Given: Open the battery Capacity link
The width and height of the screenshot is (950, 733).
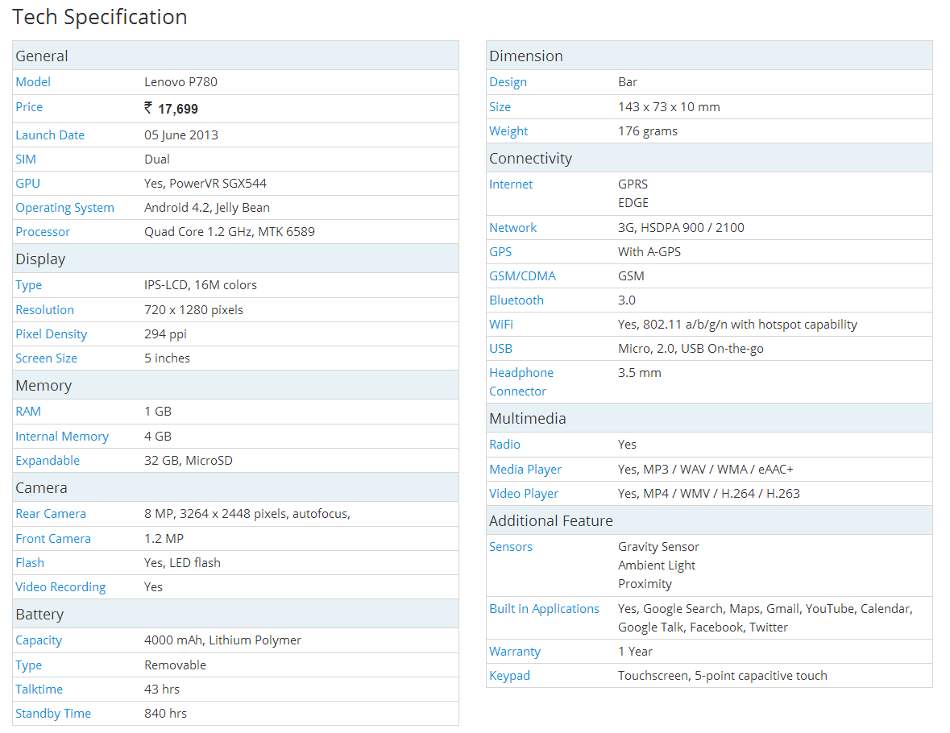Looking at the screenshot, I should [x=38, y=640].
